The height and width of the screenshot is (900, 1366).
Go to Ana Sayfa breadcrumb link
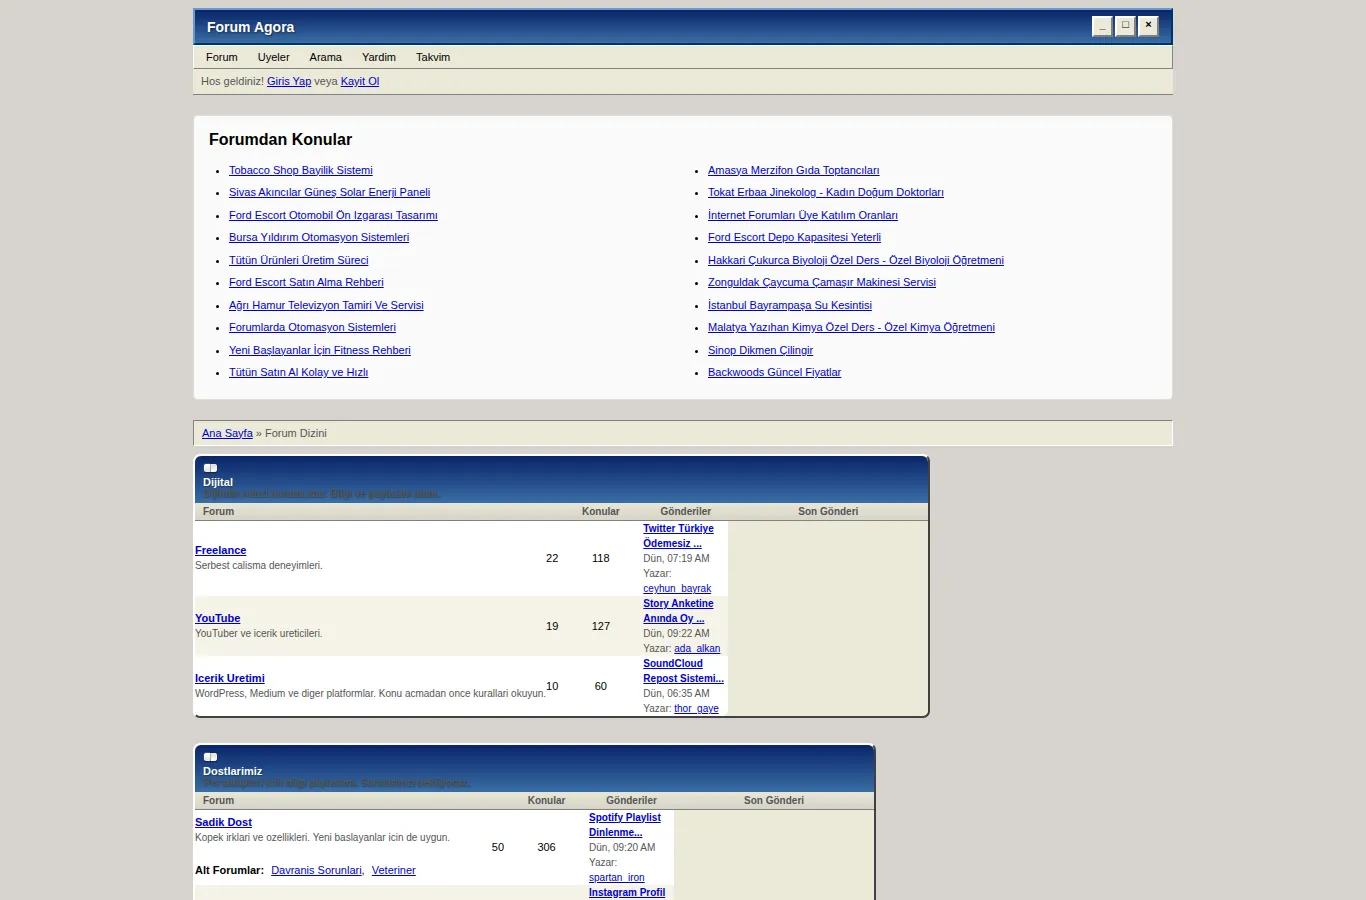tap(227, 433)
